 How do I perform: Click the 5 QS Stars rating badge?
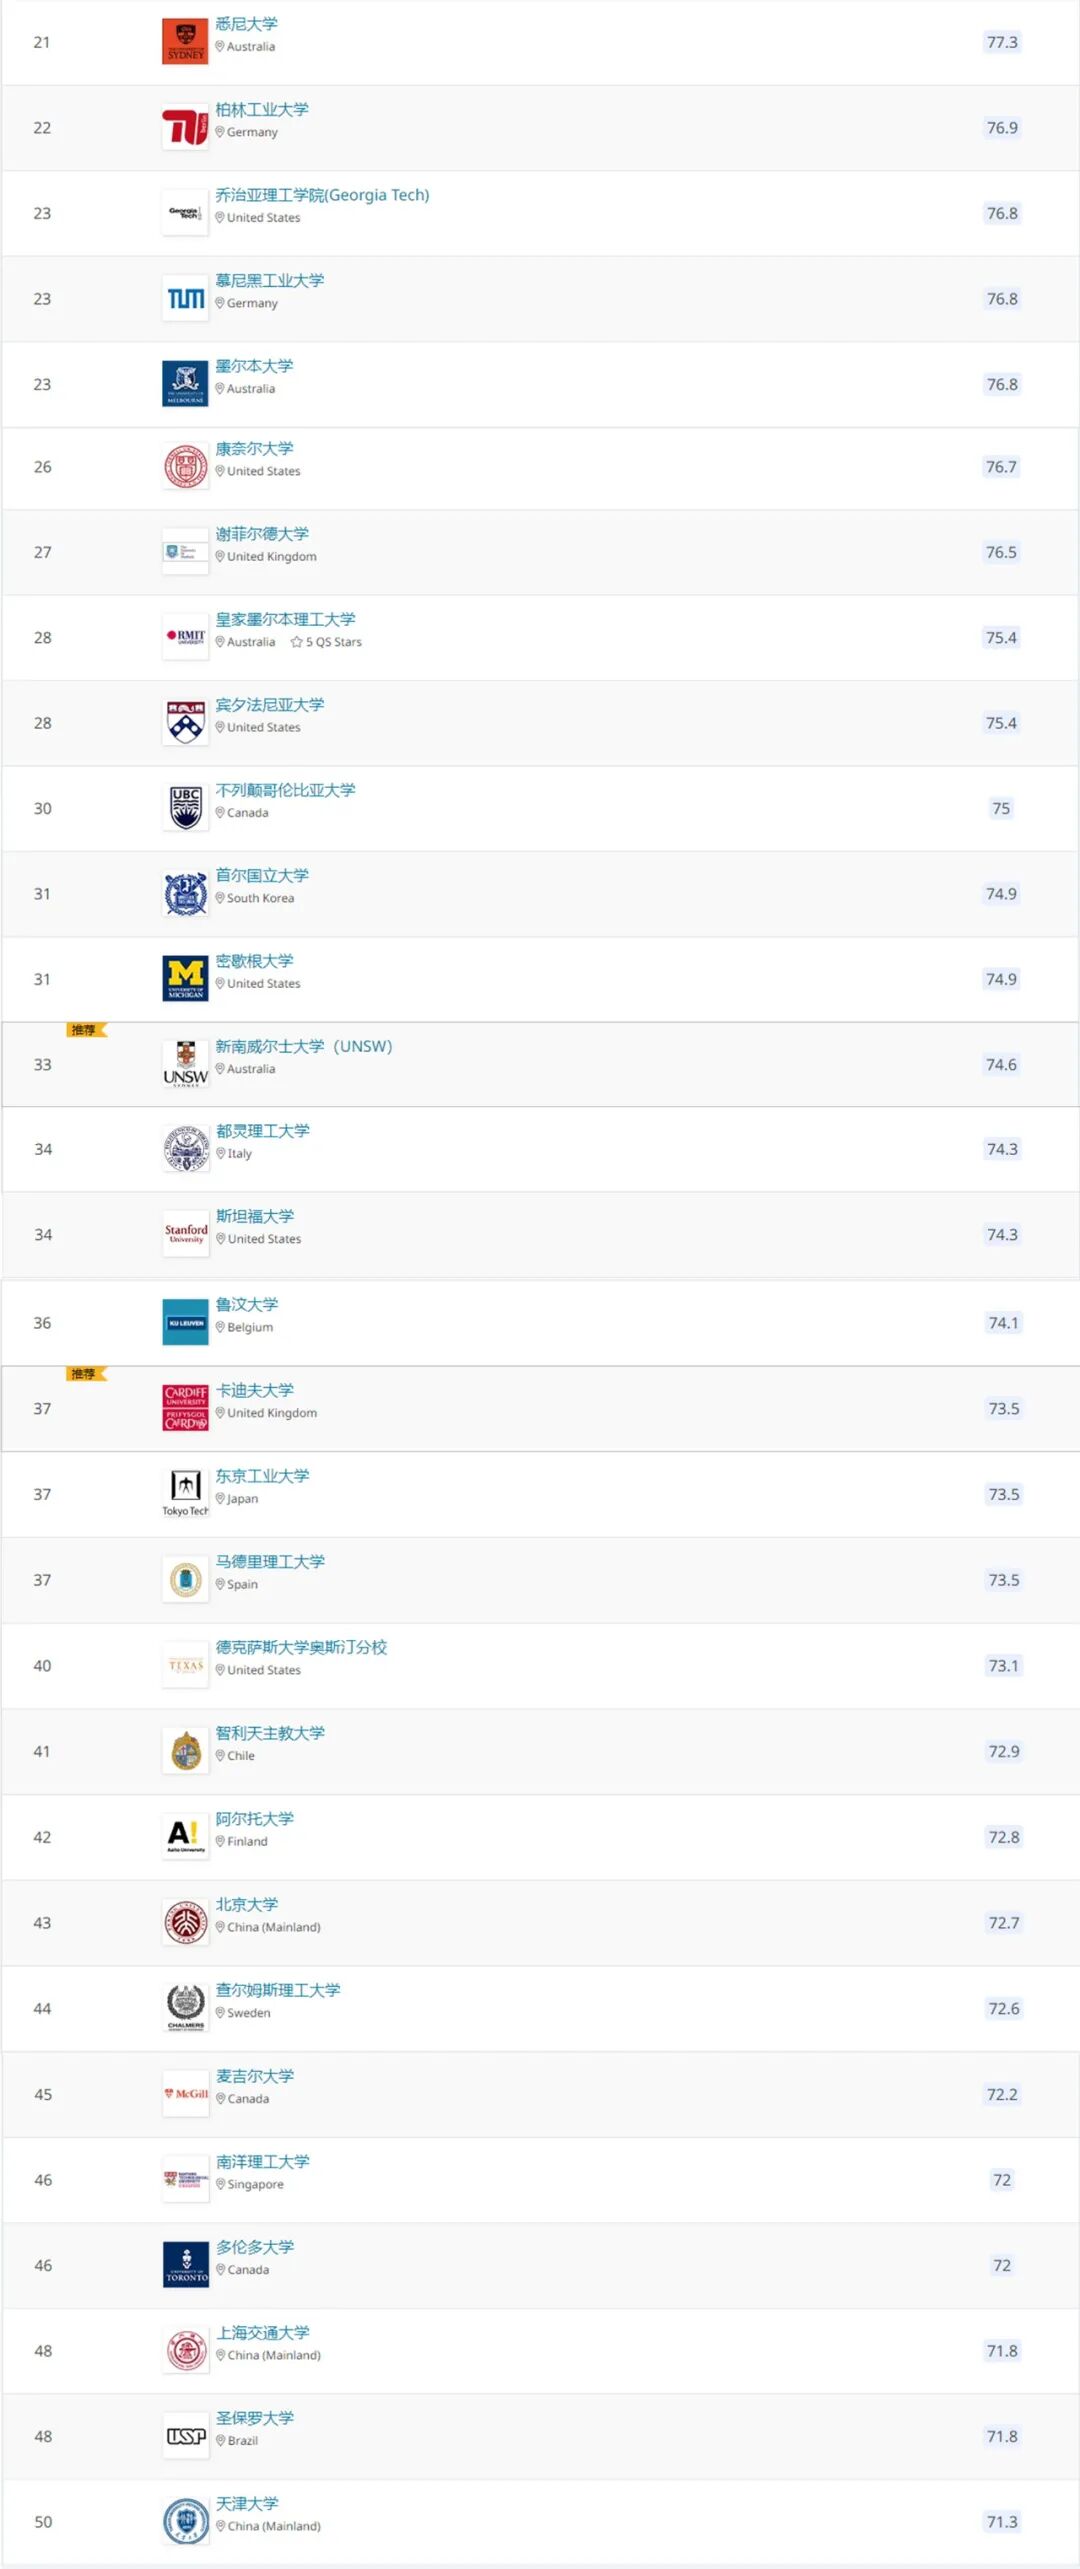tap(326, 642)
